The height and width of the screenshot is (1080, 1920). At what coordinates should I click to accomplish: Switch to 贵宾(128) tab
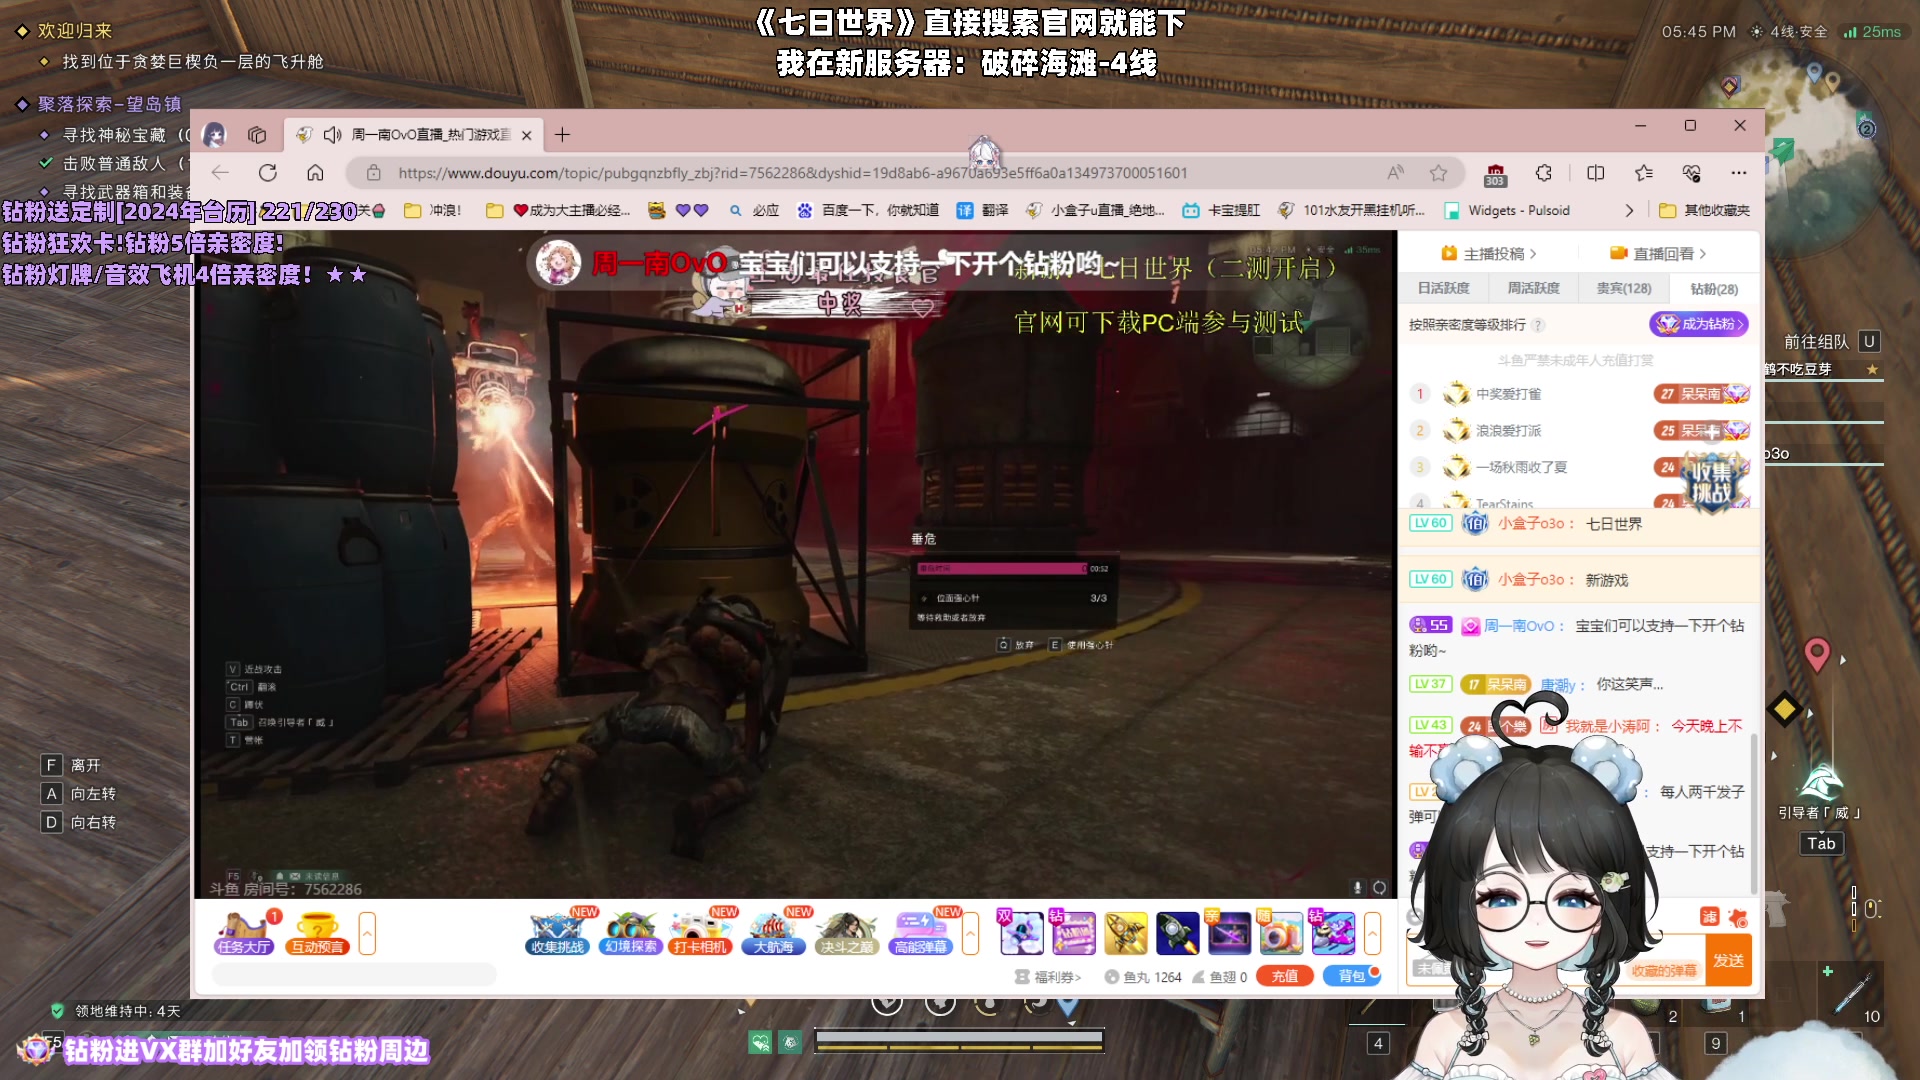pos(1623,288)
